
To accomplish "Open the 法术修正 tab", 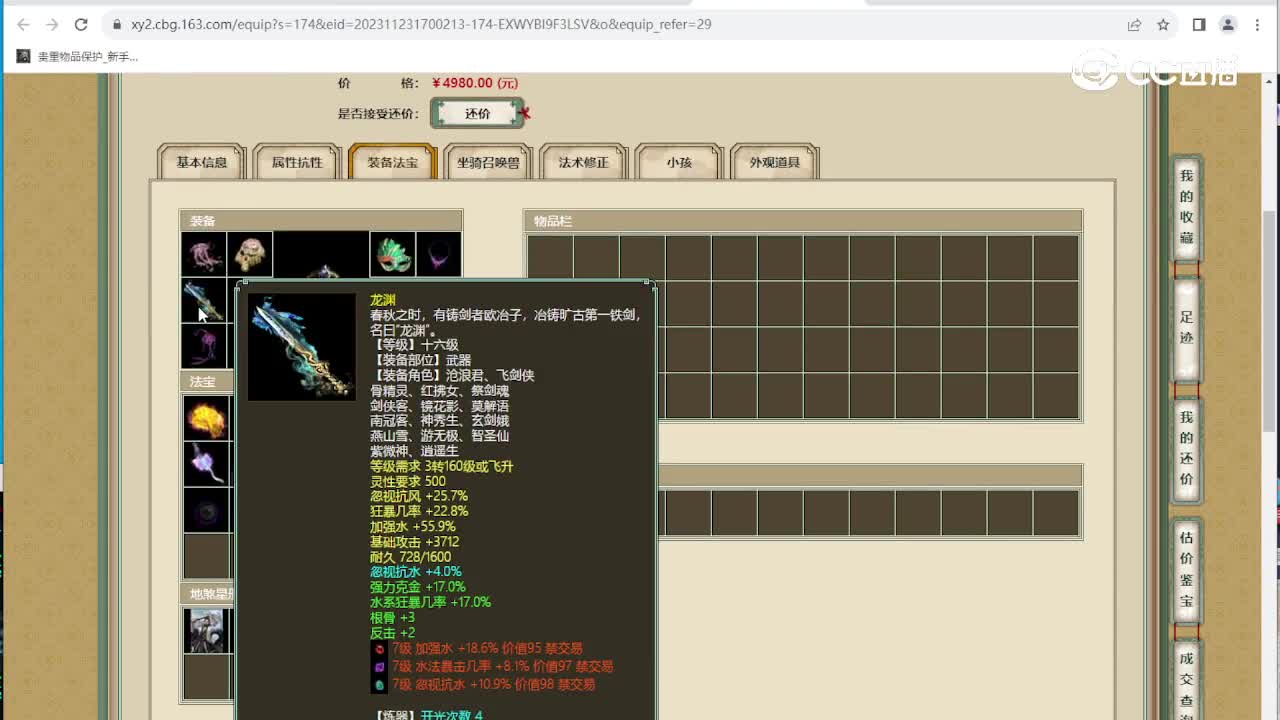I will click(x=583, y=162).
